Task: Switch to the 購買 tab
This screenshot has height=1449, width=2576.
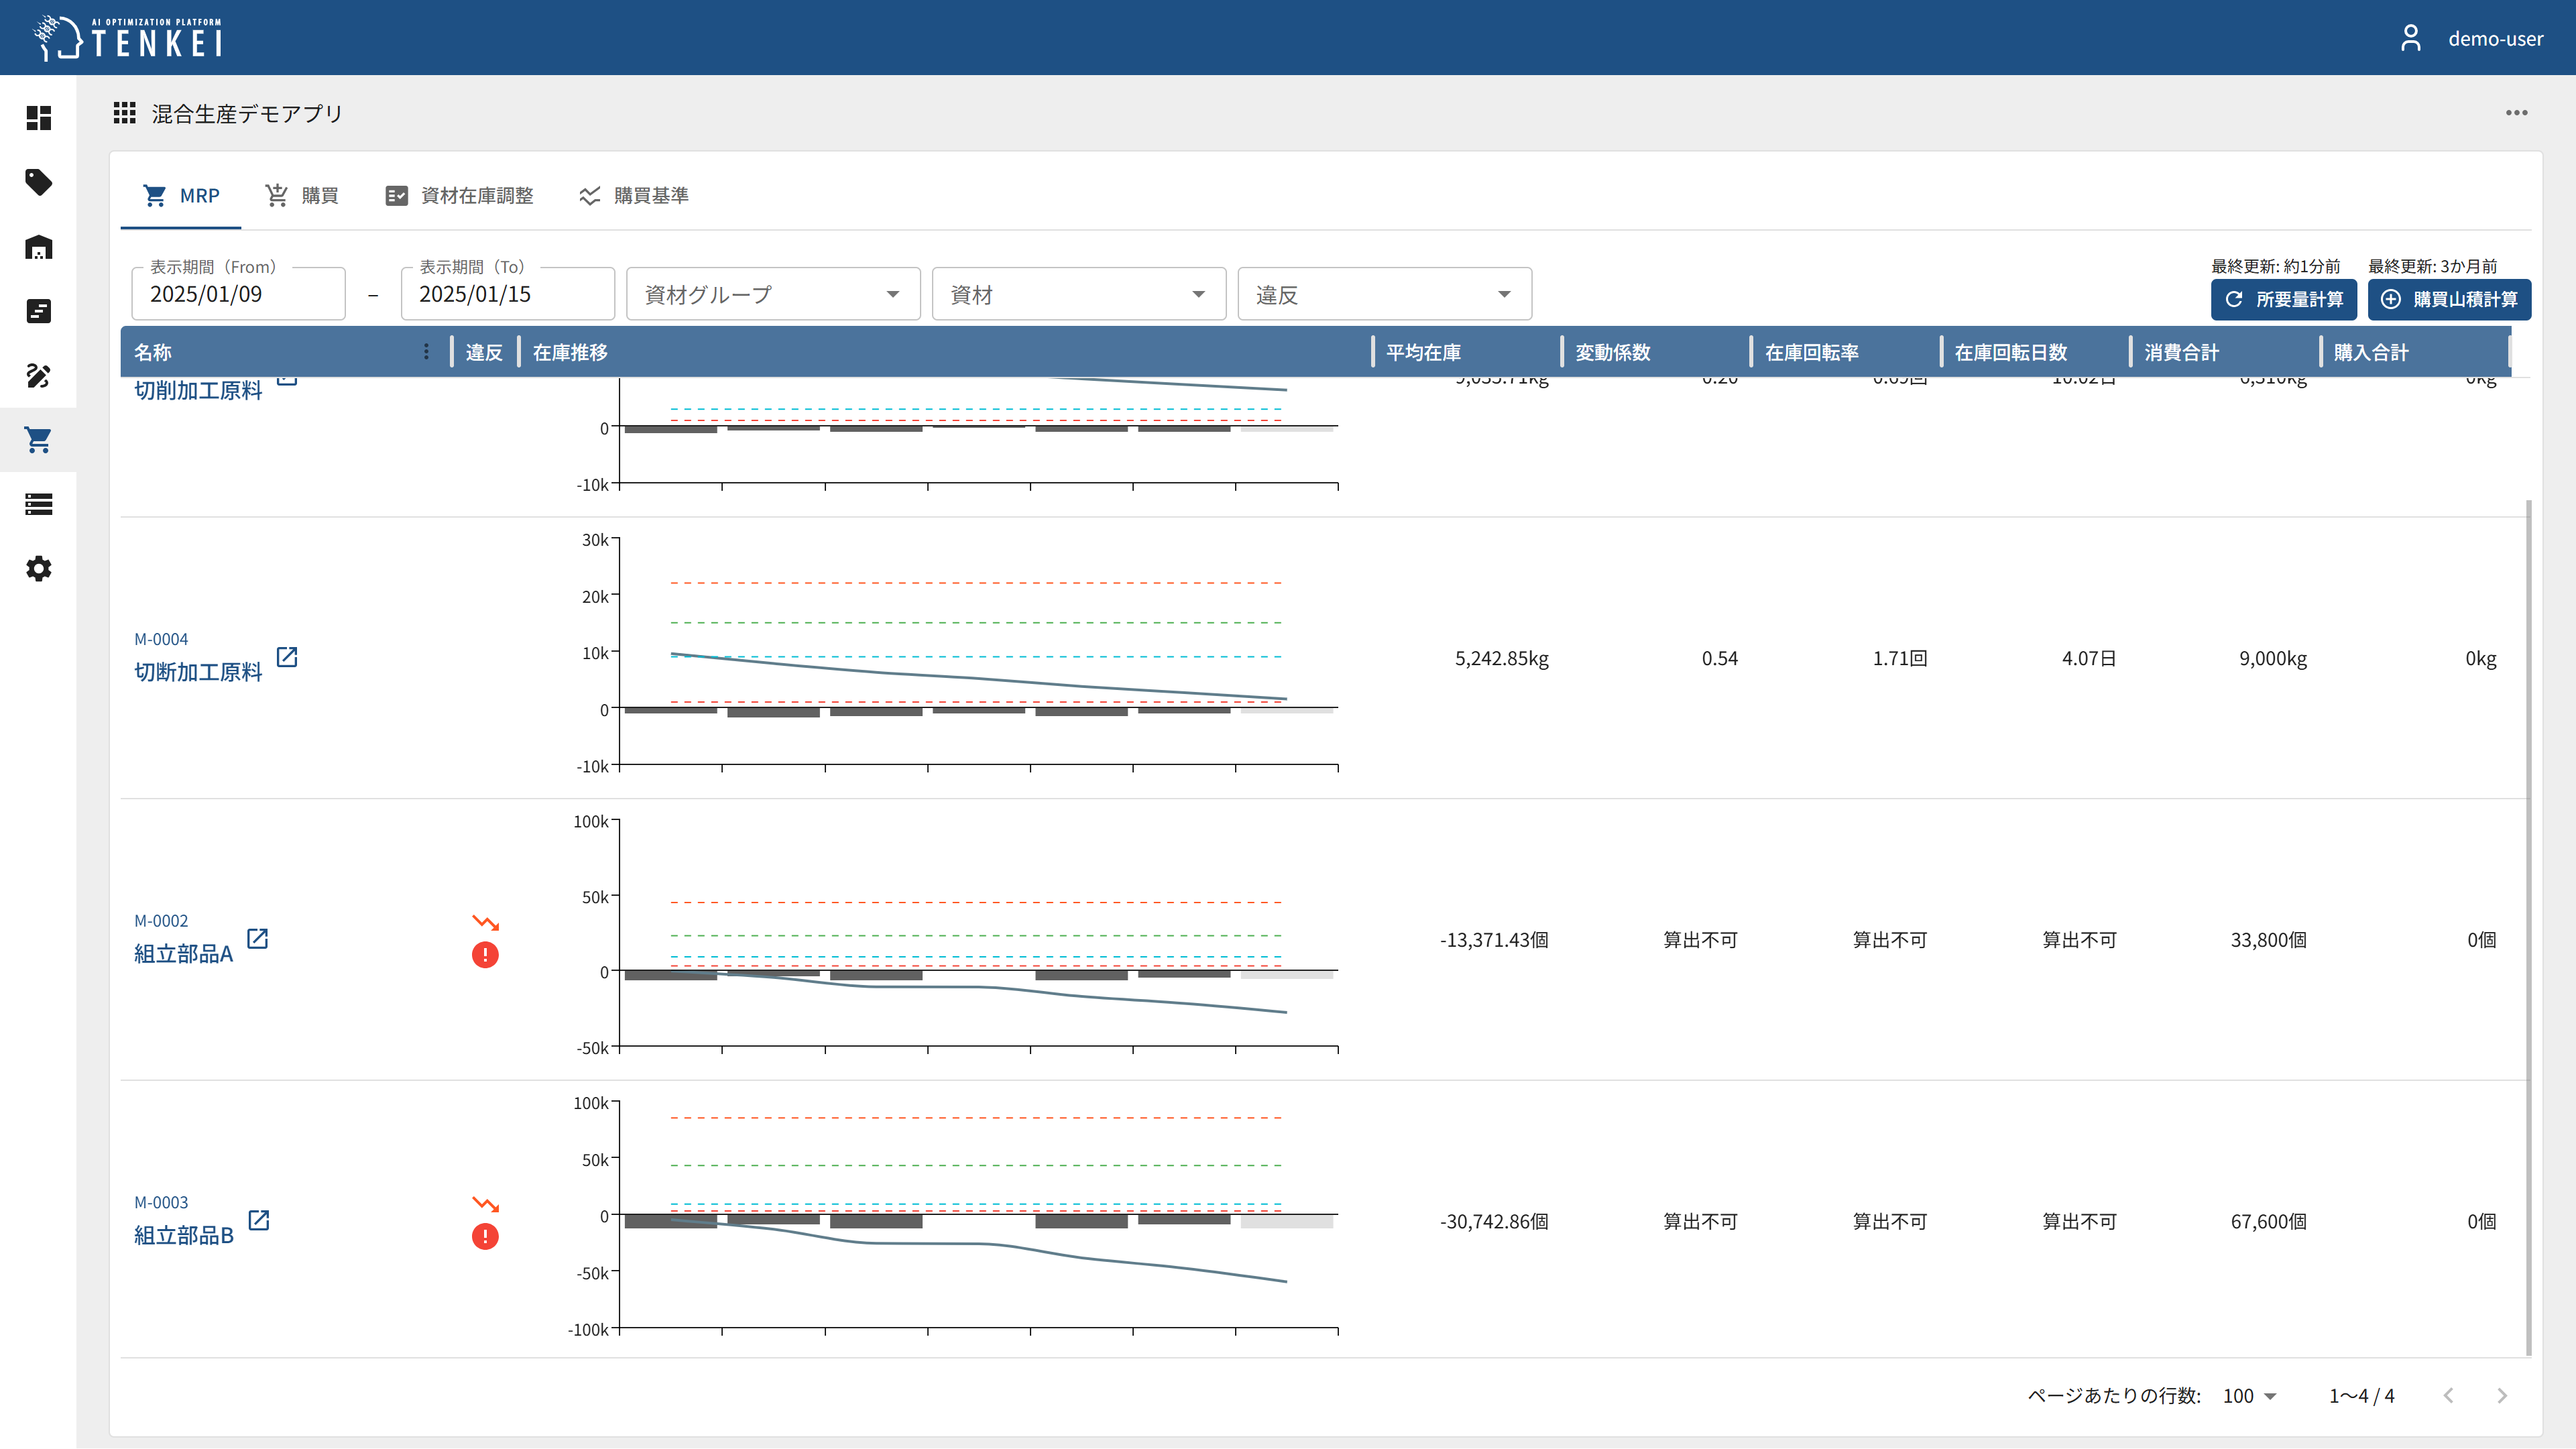Action: tap(302, 196)
